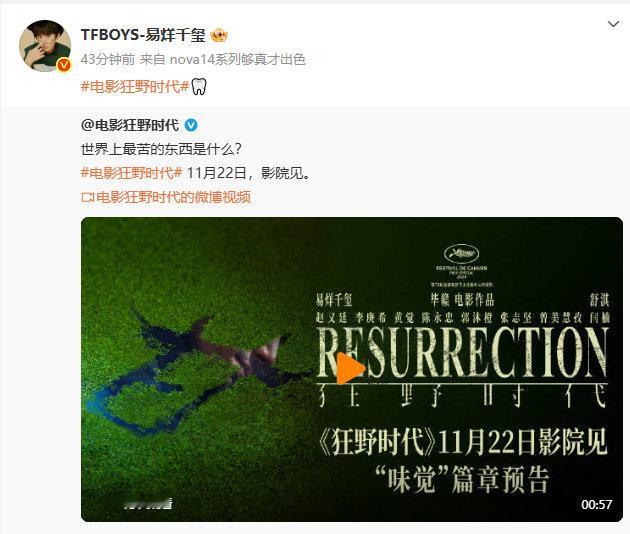Image resolution: width=630 pixels, height=534 pixels.
Task: Expand the post options chevron menu
Action: coord(613,25)
